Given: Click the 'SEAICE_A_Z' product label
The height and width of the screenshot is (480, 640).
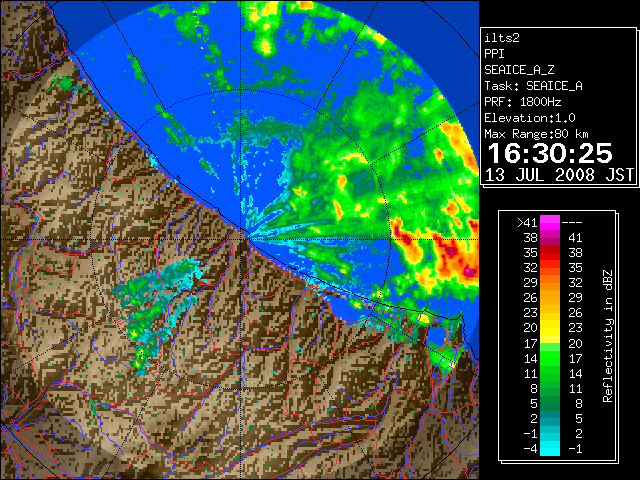Looking at the screenshot, I should (519, 70).
